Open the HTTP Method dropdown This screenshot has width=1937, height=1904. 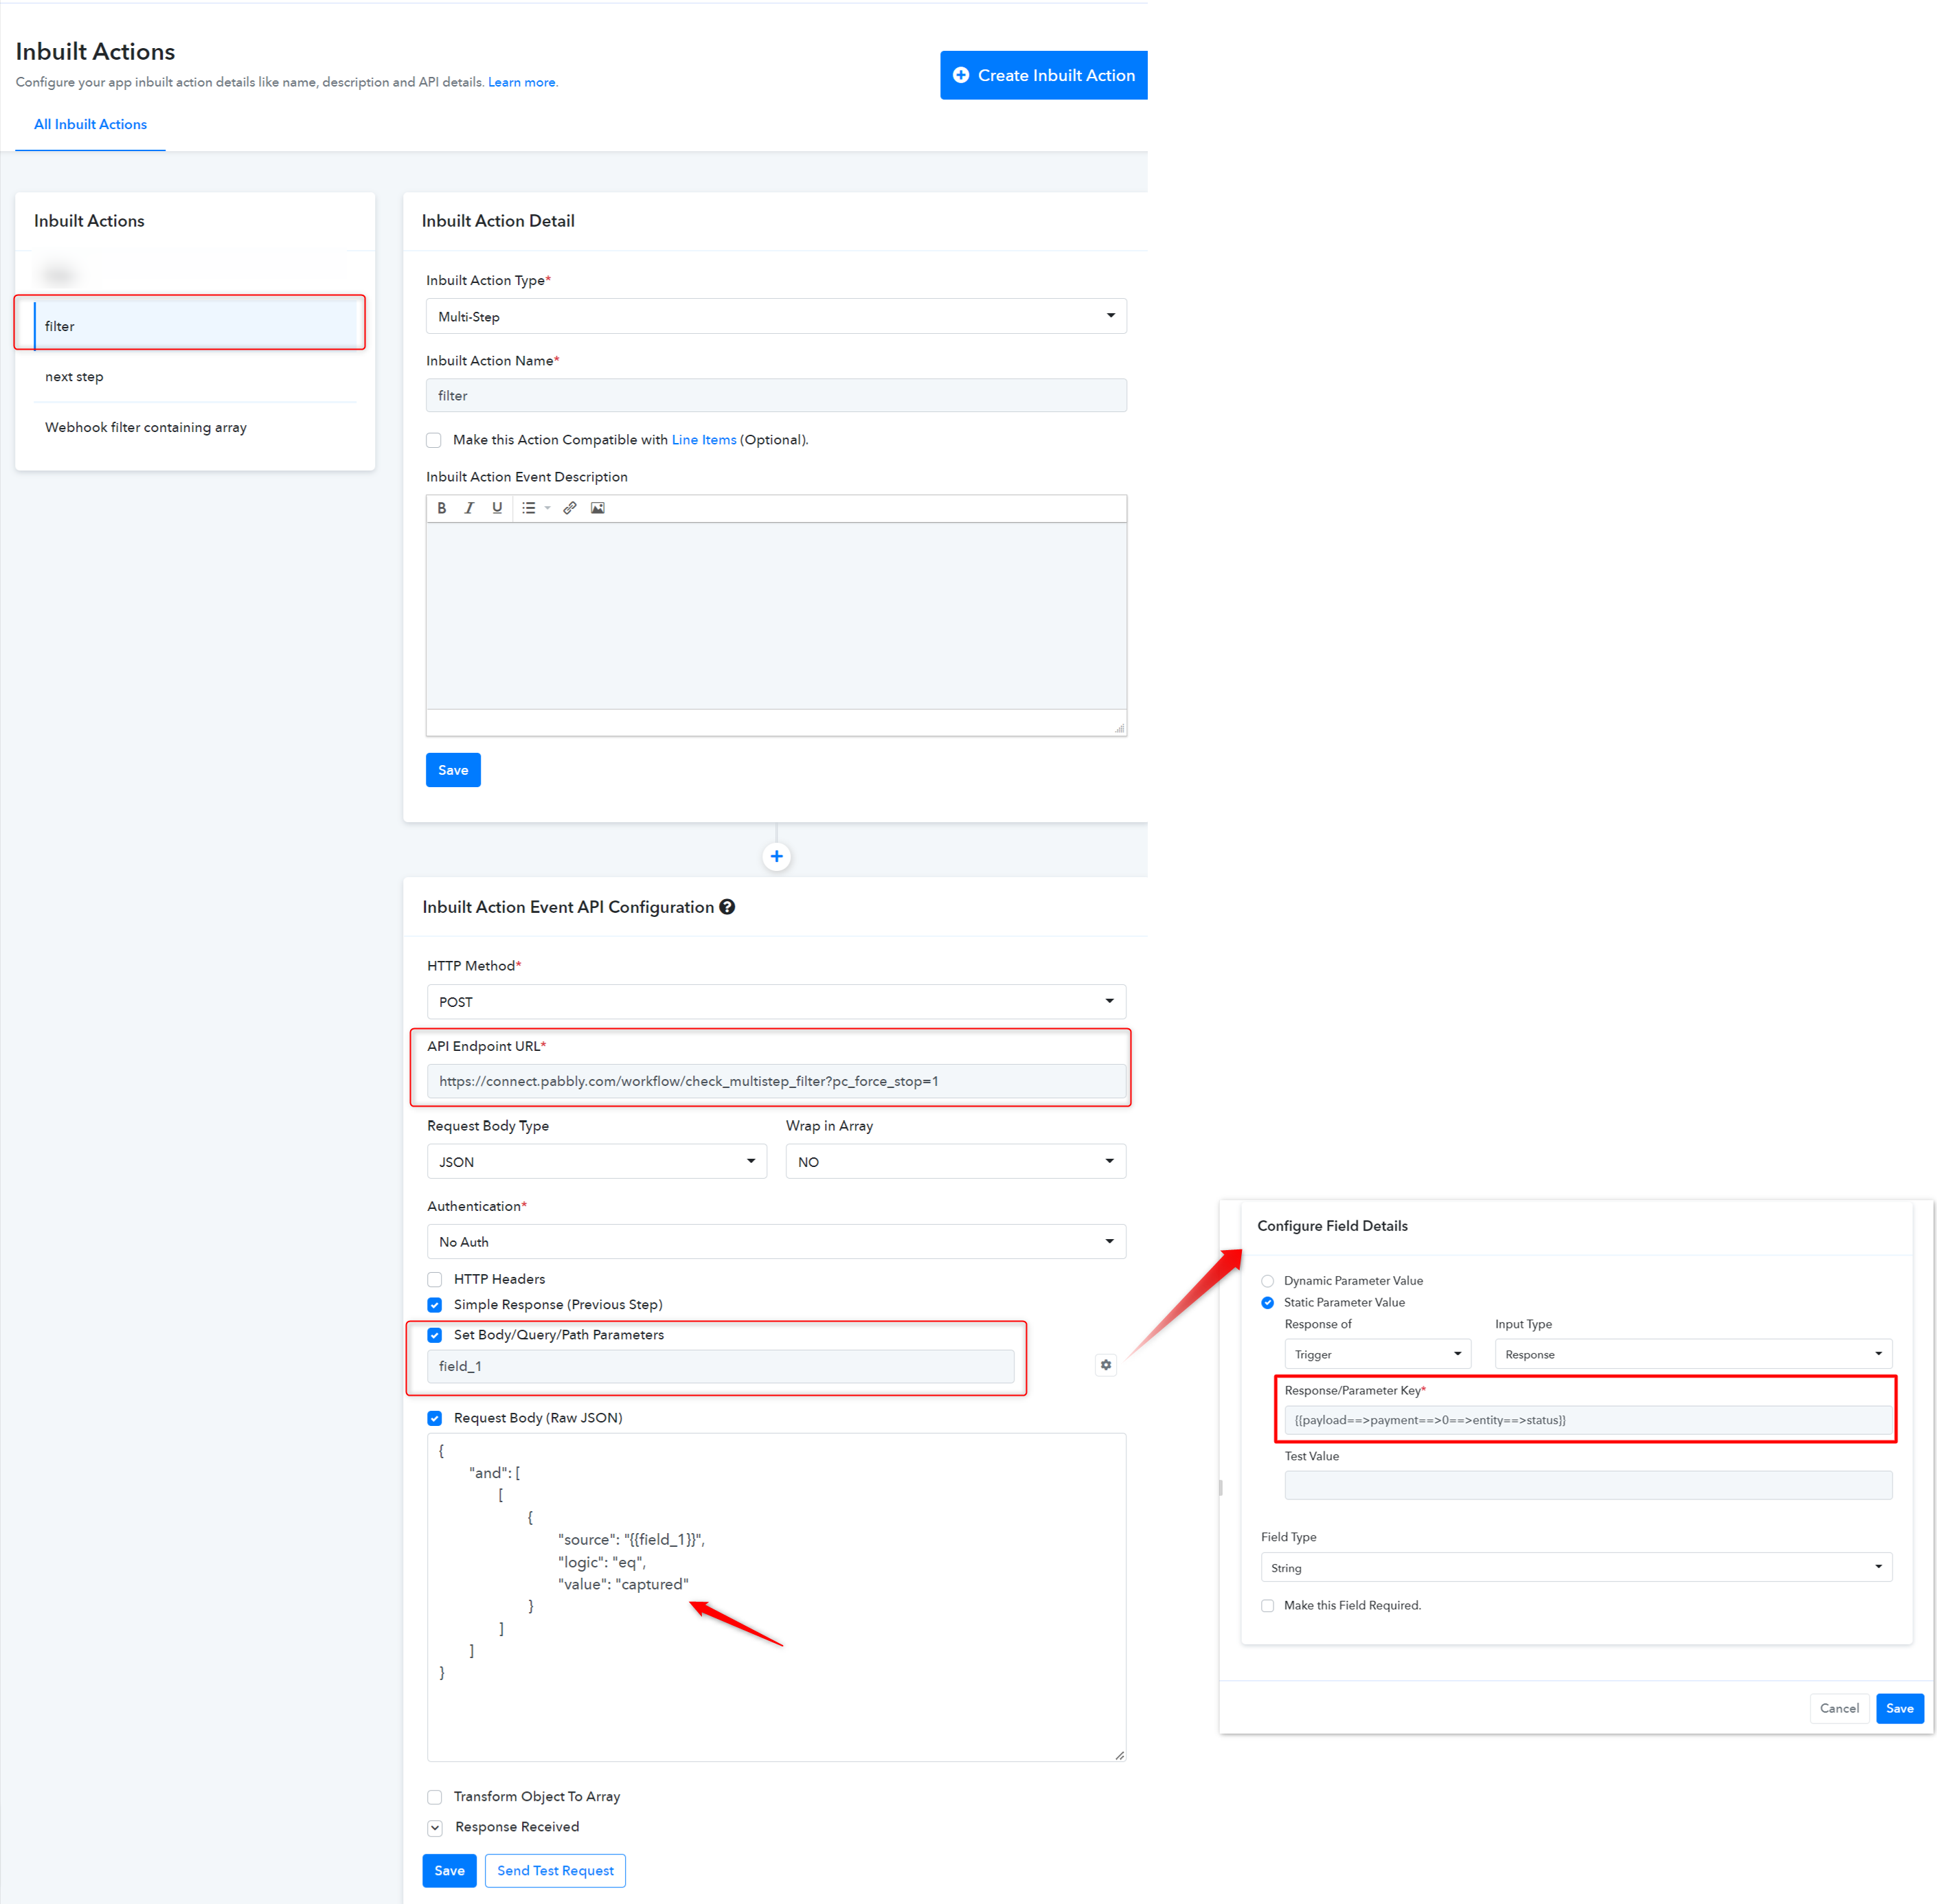pos(775,1002)
